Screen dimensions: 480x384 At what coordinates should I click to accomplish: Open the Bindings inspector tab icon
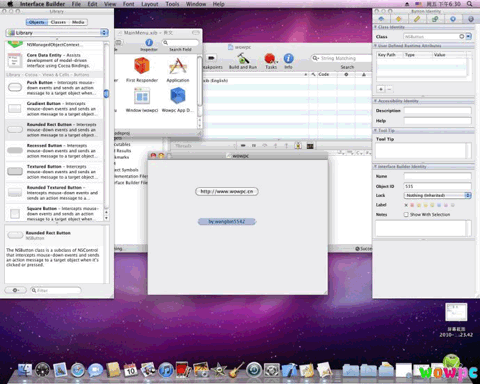(435, 19)
